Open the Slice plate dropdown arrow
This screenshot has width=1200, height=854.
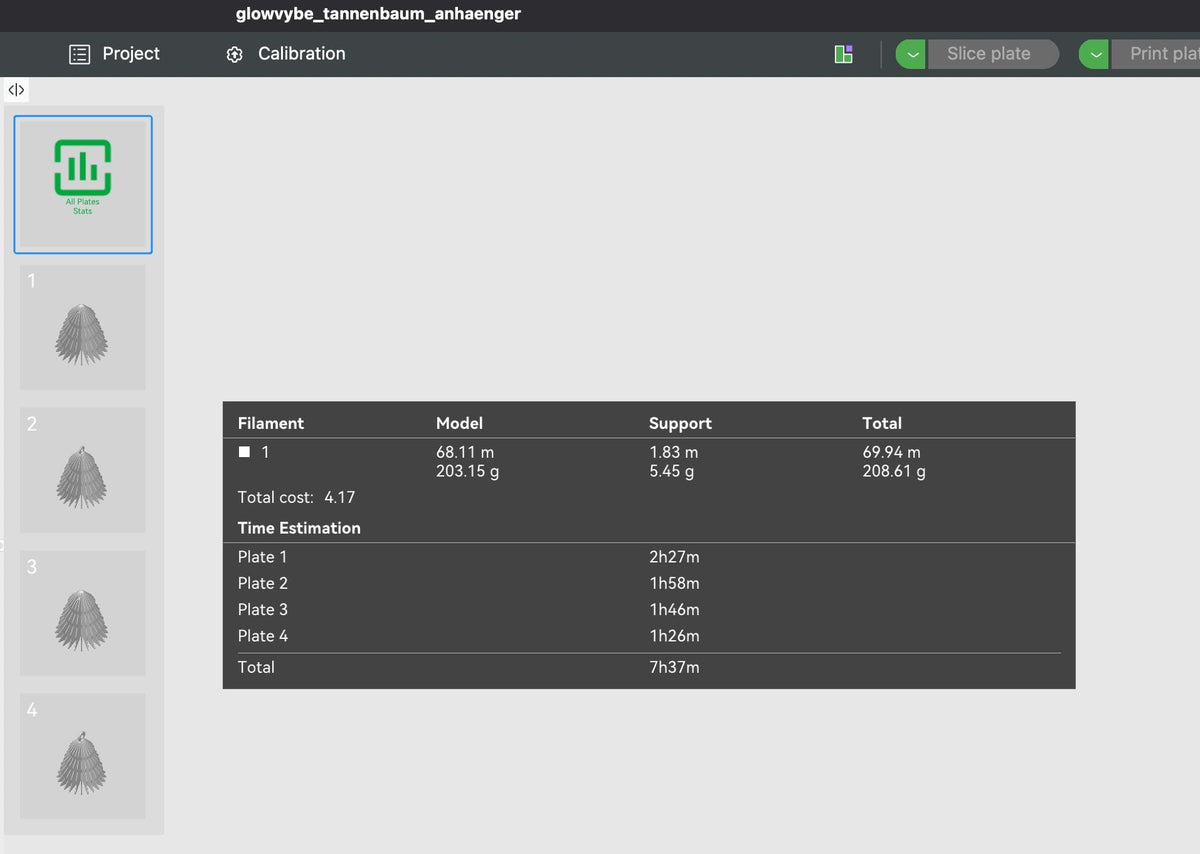[x=911, y=54]
